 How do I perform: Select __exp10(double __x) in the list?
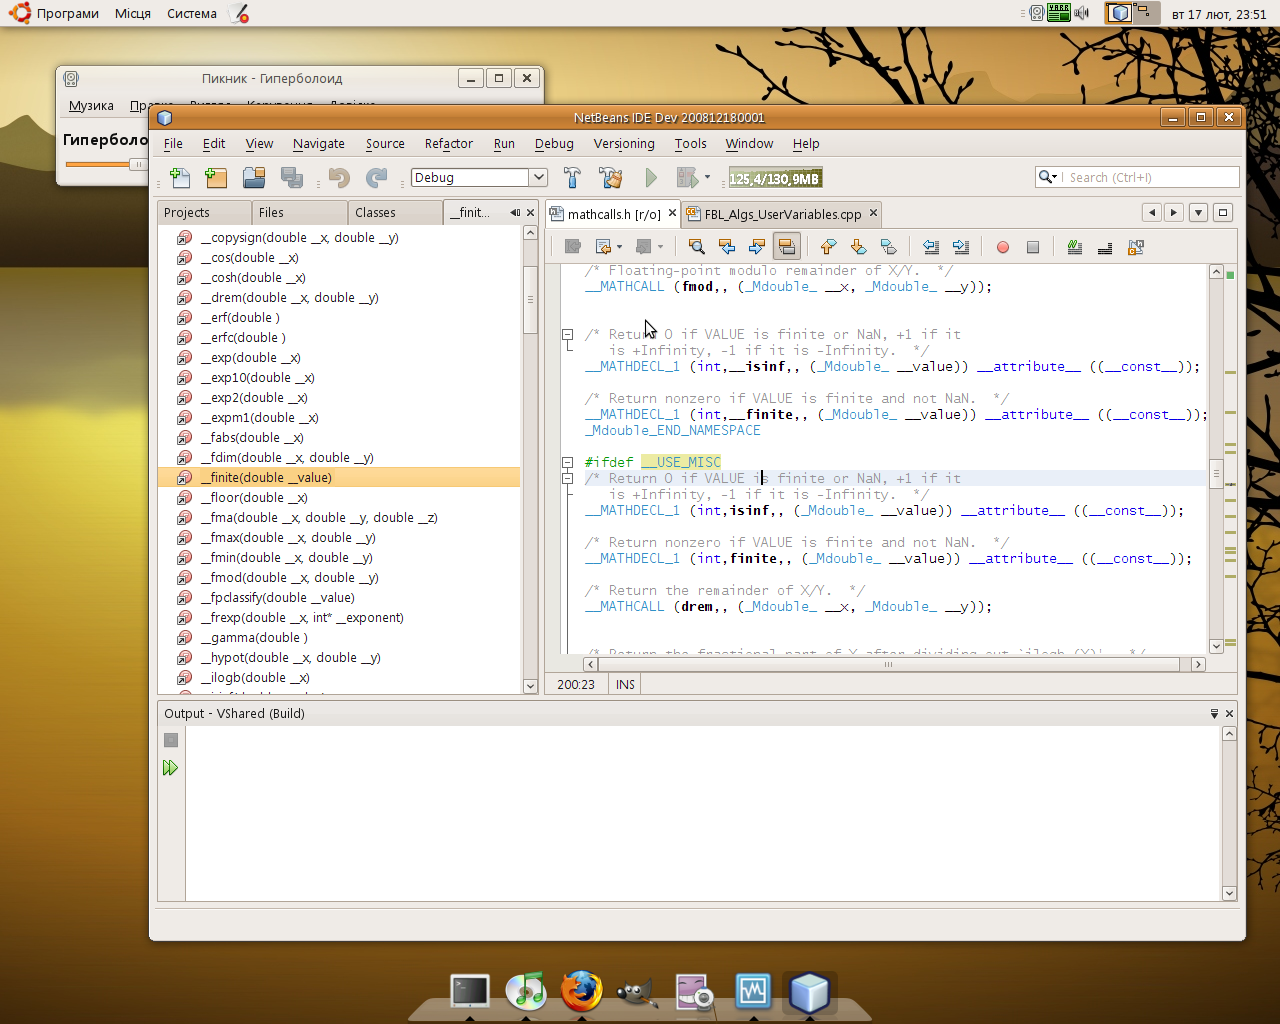tap(257, 378)
